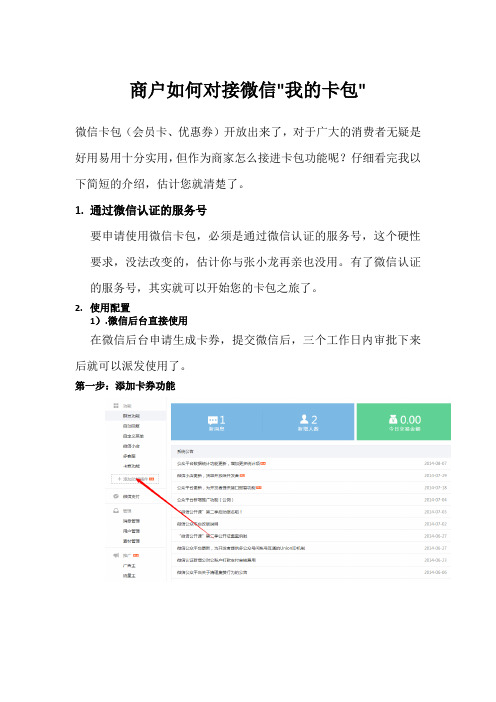Click the 功能 grid icon in sidebar
Viewport: 496px width, 702px height.
tap(116, 406)
